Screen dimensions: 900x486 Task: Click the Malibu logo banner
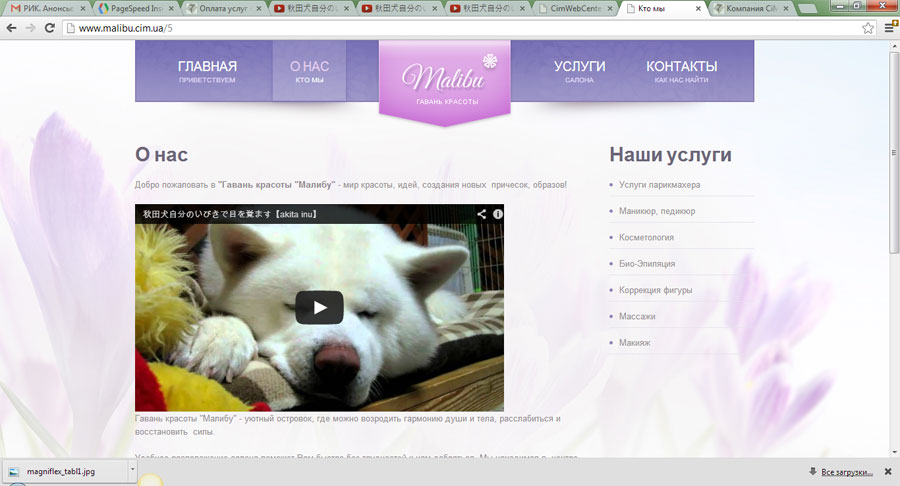point(445,82)
